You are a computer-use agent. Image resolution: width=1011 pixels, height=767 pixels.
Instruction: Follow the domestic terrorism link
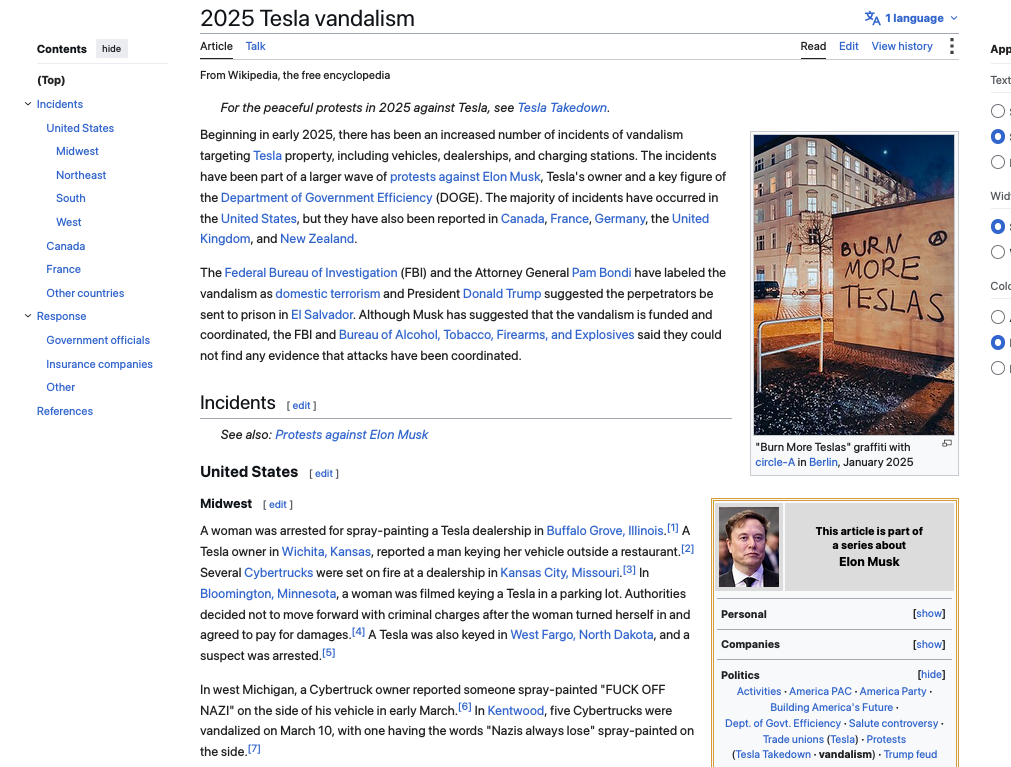tap(328, 294)
